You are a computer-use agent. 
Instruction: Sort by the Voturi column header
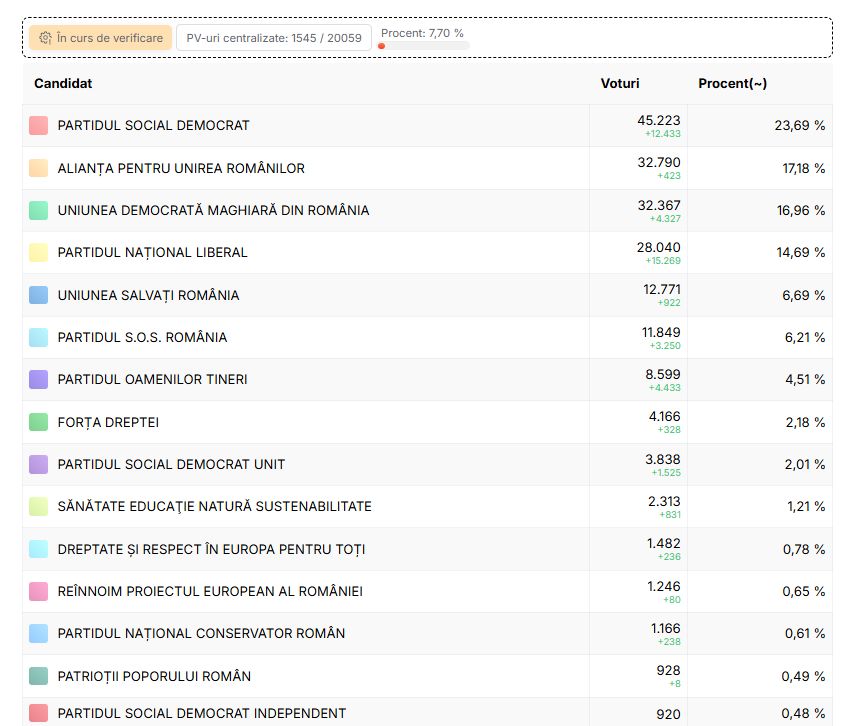tap(619, 84)
